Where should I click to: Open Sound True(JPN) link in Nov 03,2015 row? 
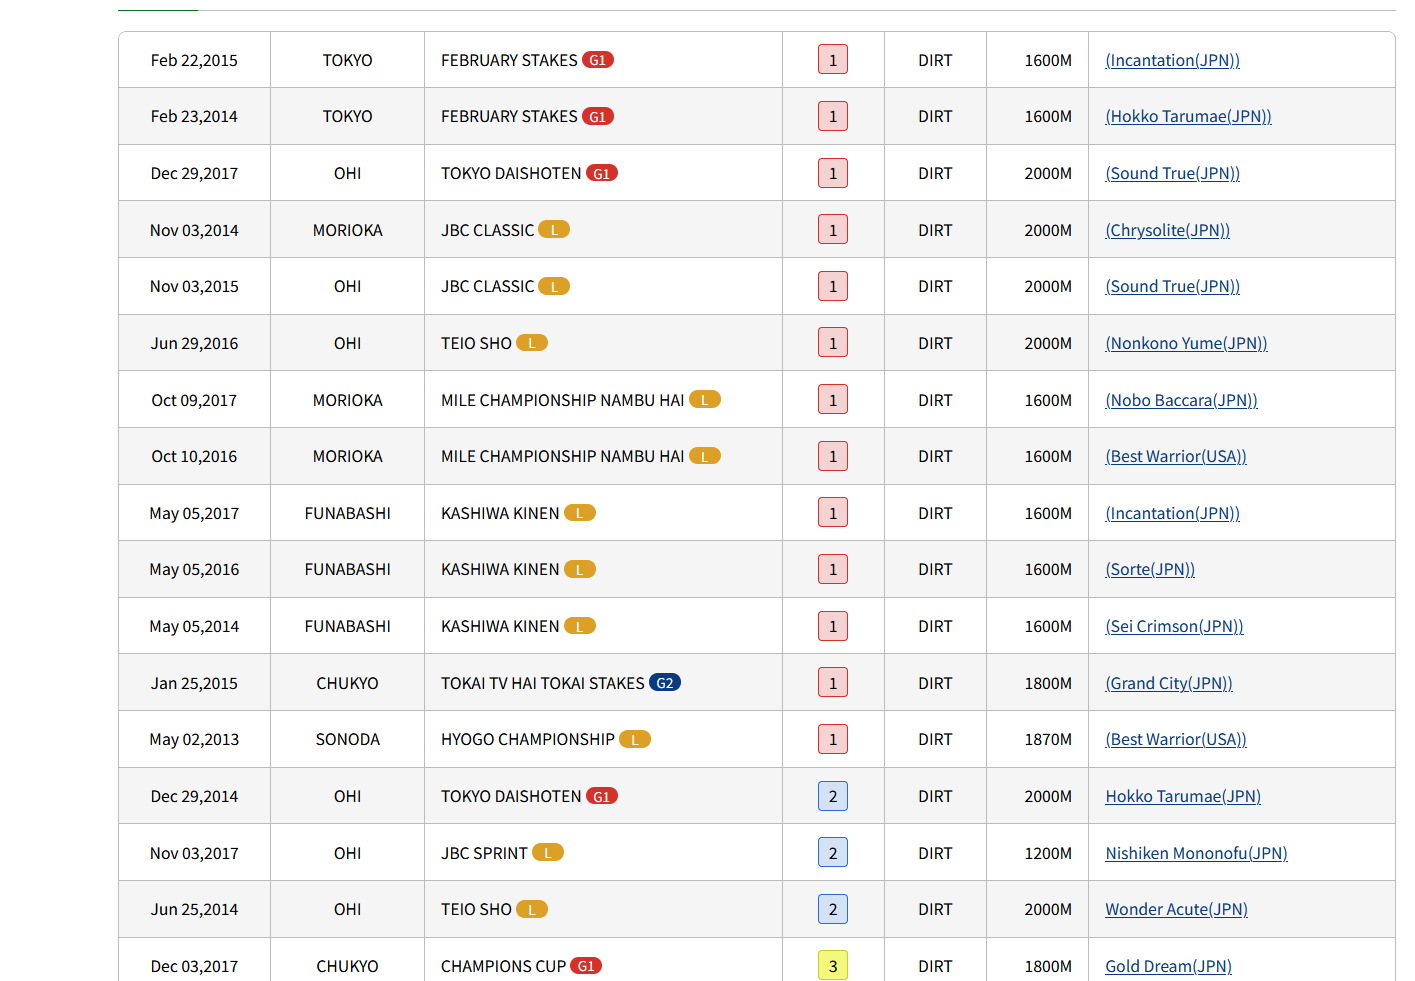click(x=1172, y=287)
